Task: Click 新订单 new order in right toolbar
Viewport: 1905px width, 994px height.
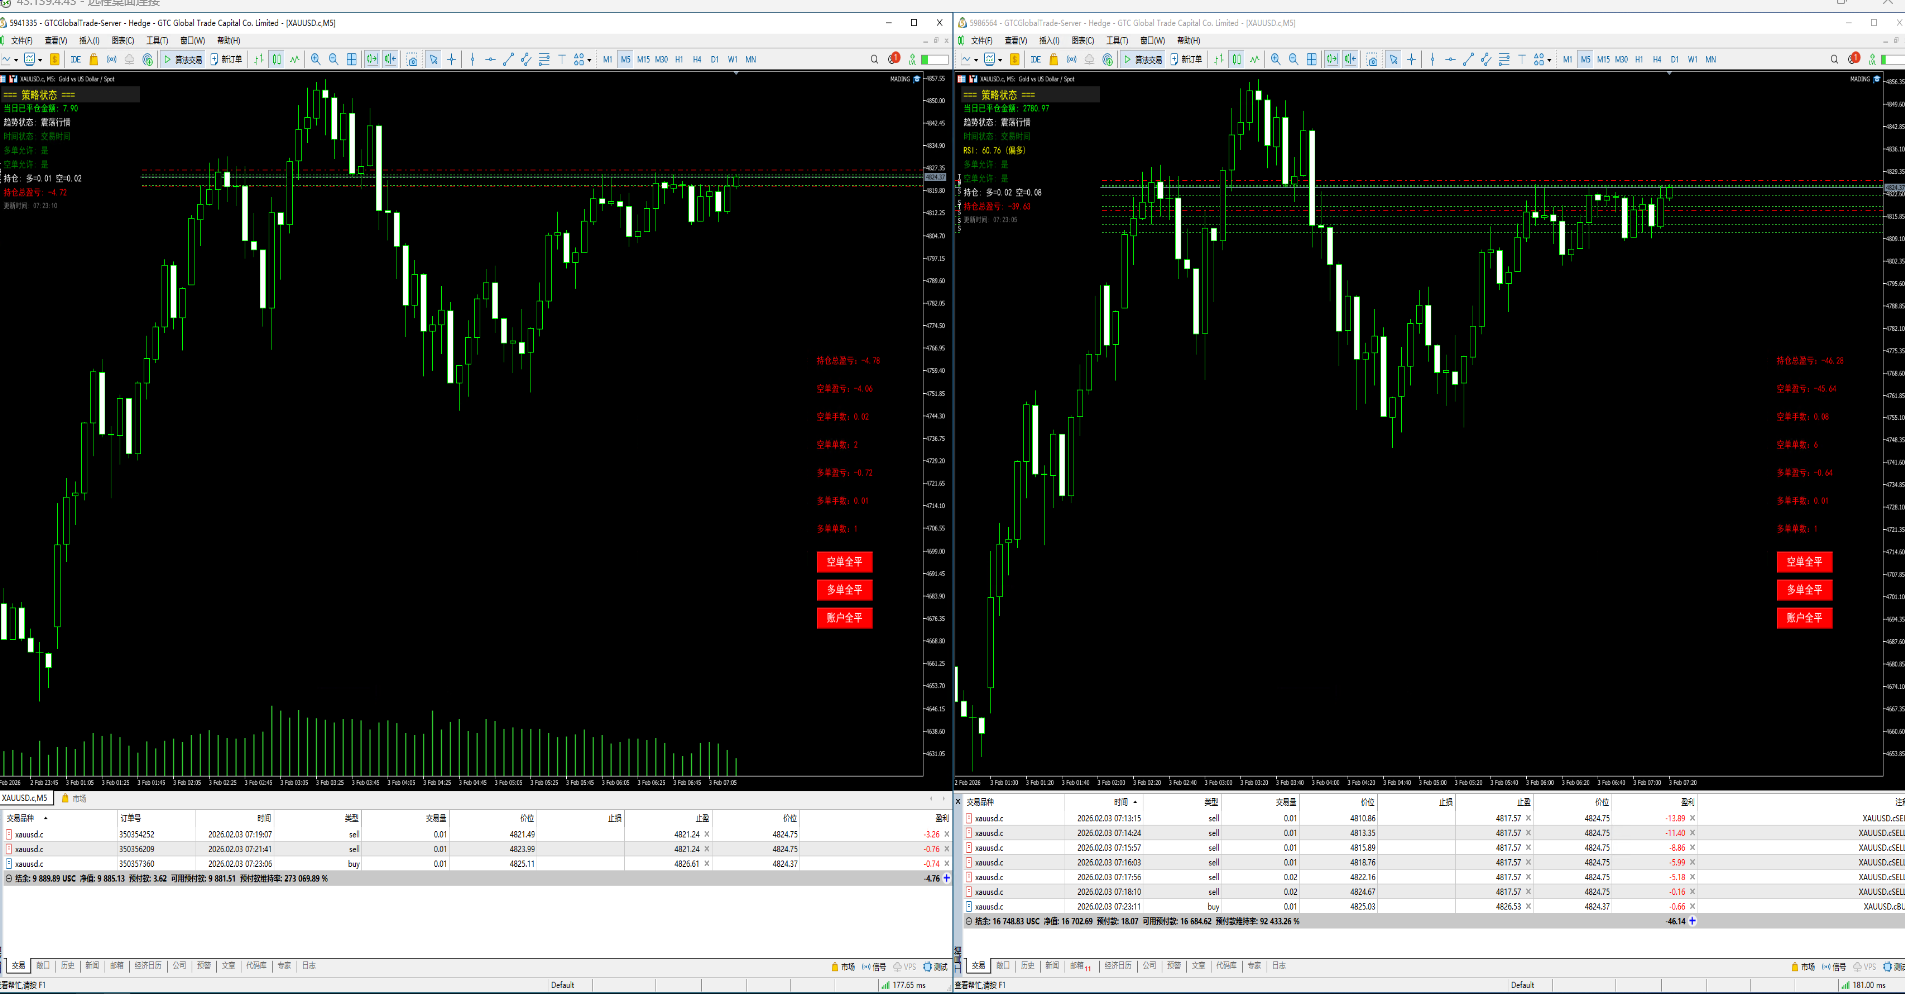Action: point(1186,59)
